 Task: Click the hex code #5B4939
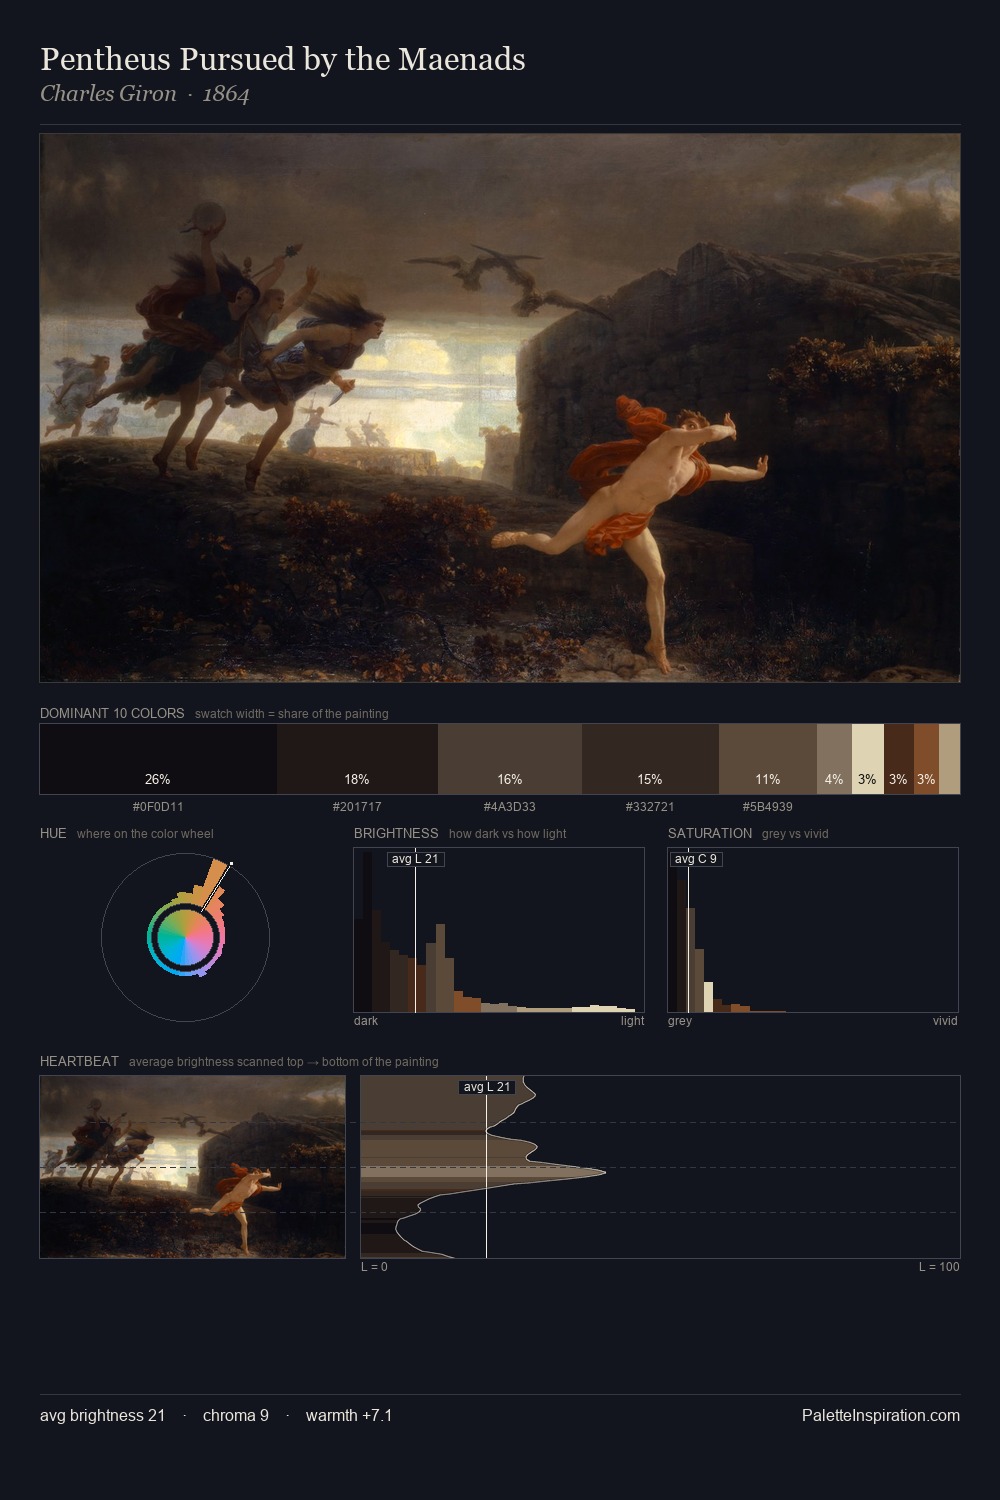(768, 806)
